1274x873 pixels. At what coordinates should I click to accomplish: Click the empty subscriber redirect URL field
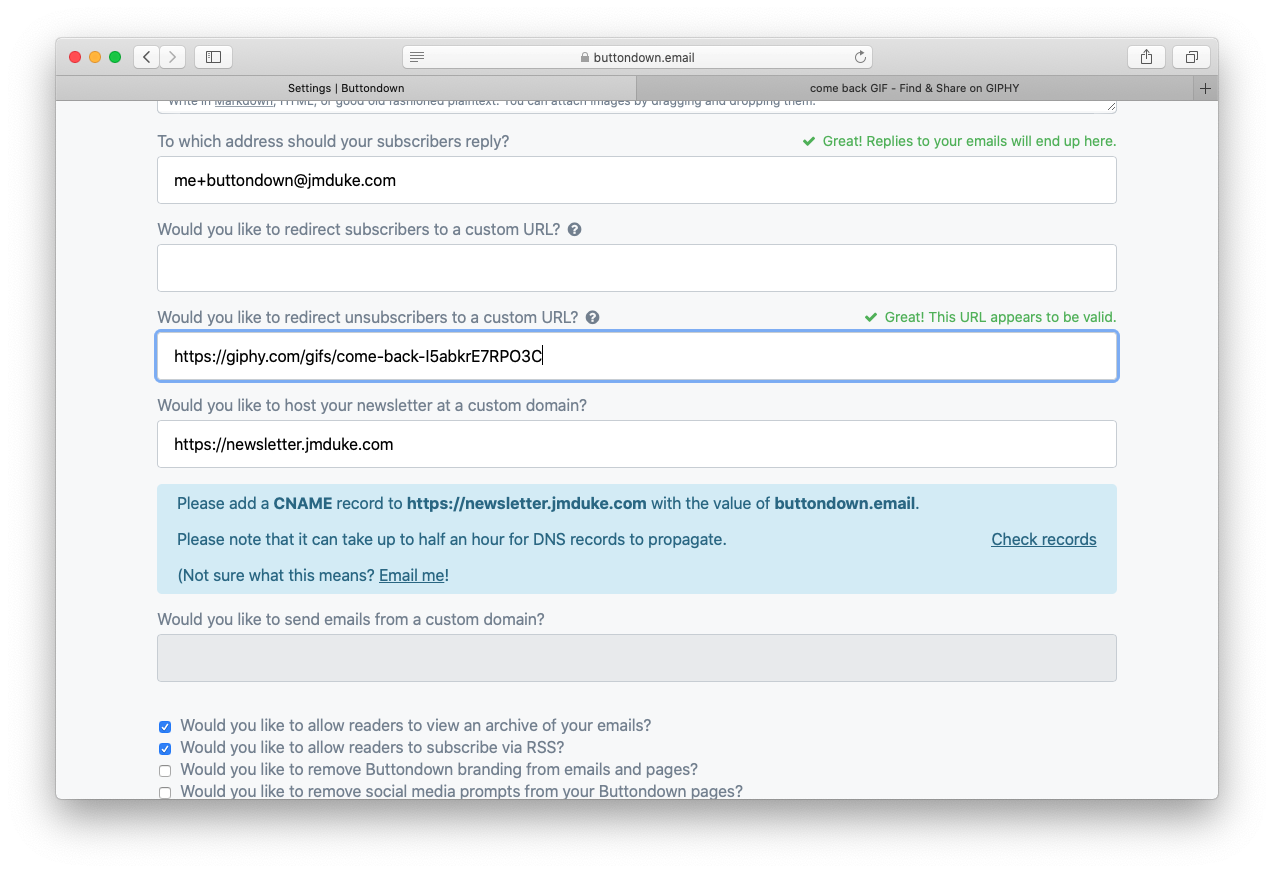[636, 268]
